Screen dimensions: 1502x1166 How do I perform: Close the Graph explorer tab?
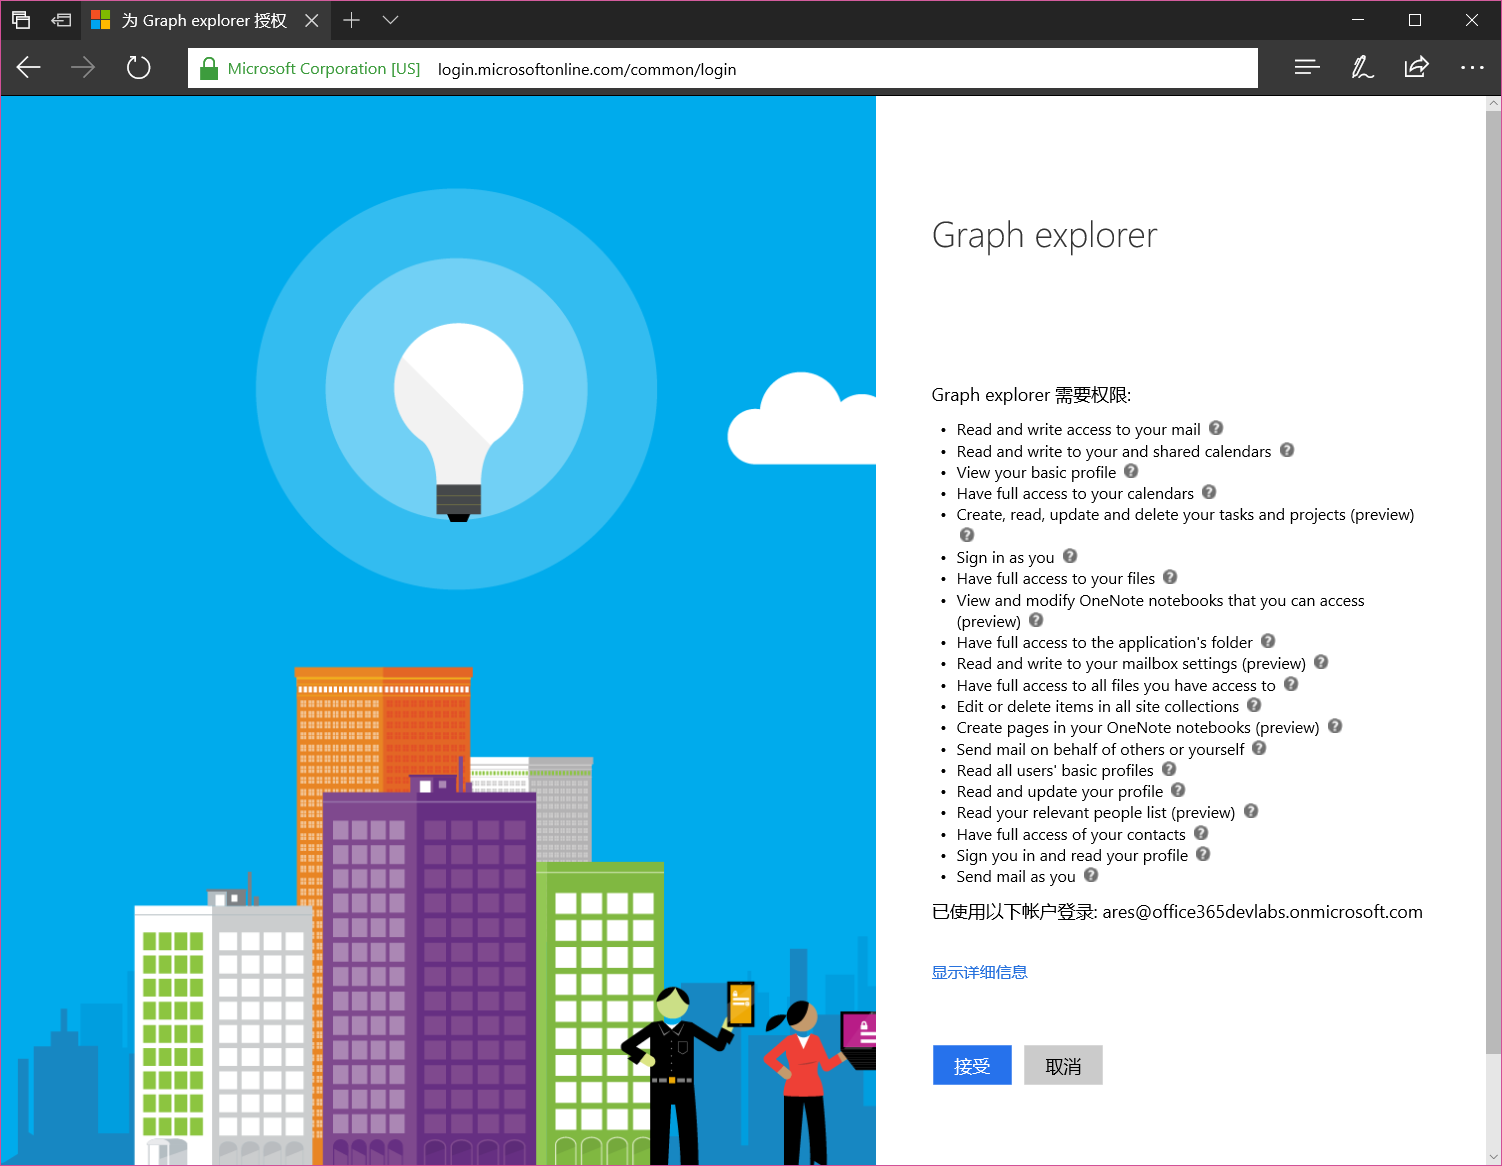click(312, 20)
